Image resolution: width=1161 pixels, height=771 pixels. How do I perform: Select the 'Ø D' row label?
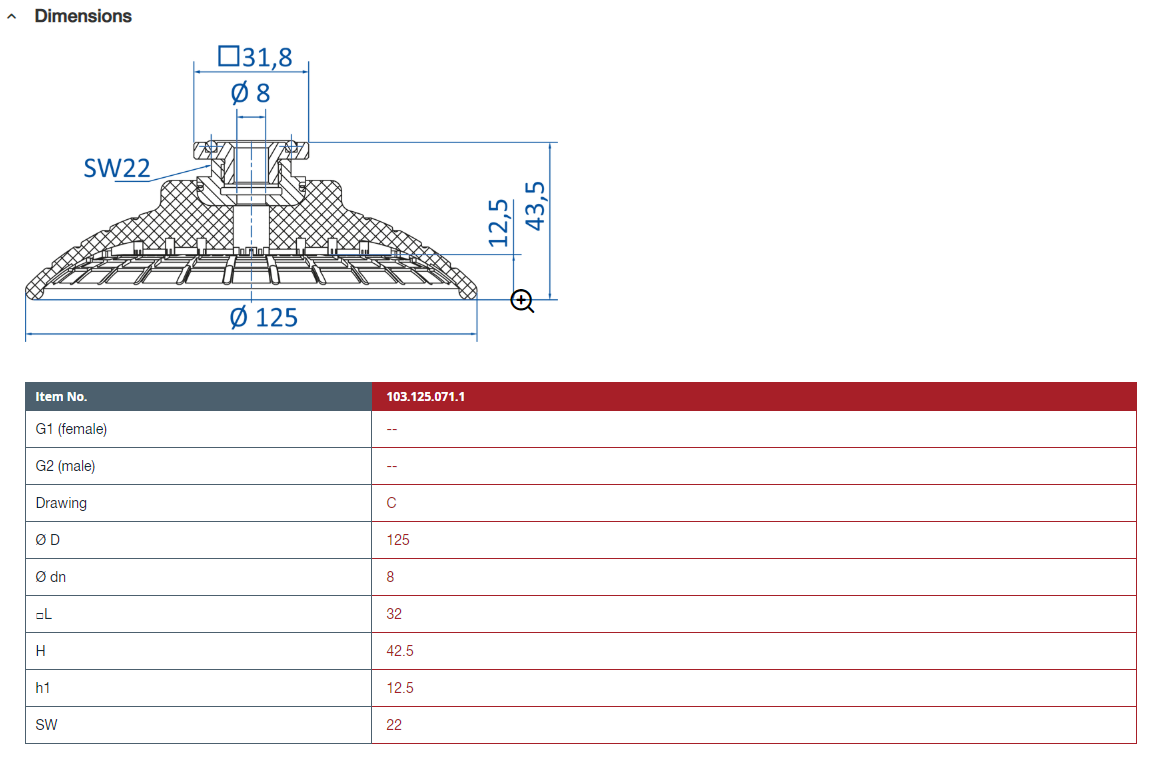click(x=47, y=540)
